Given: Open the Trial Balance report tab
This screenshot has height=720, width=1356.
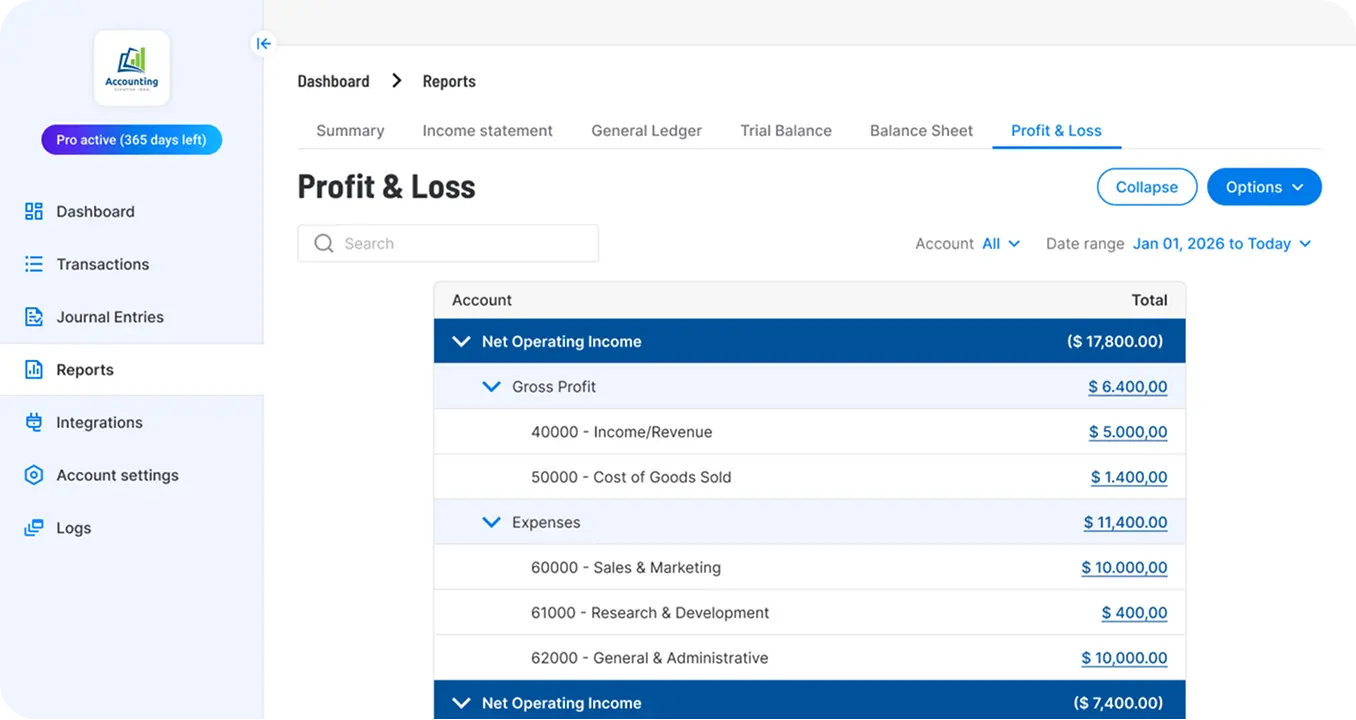Looking at the screenshot, I should (786, 130).
